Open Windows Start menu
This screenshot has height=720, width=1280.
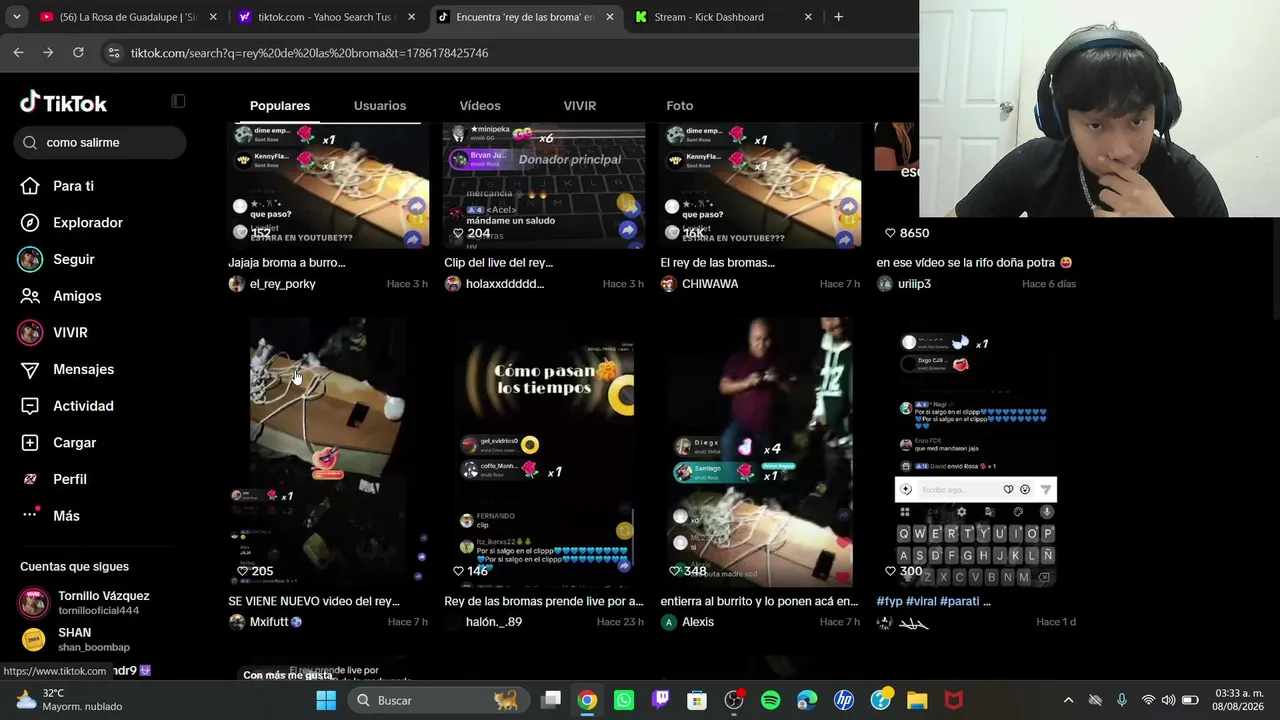[326, 700]
